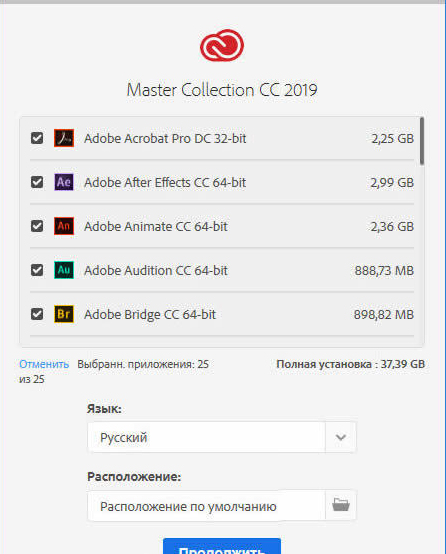
Task: Click the Adobe Animate An icon
Action: (x=64, y=226)
